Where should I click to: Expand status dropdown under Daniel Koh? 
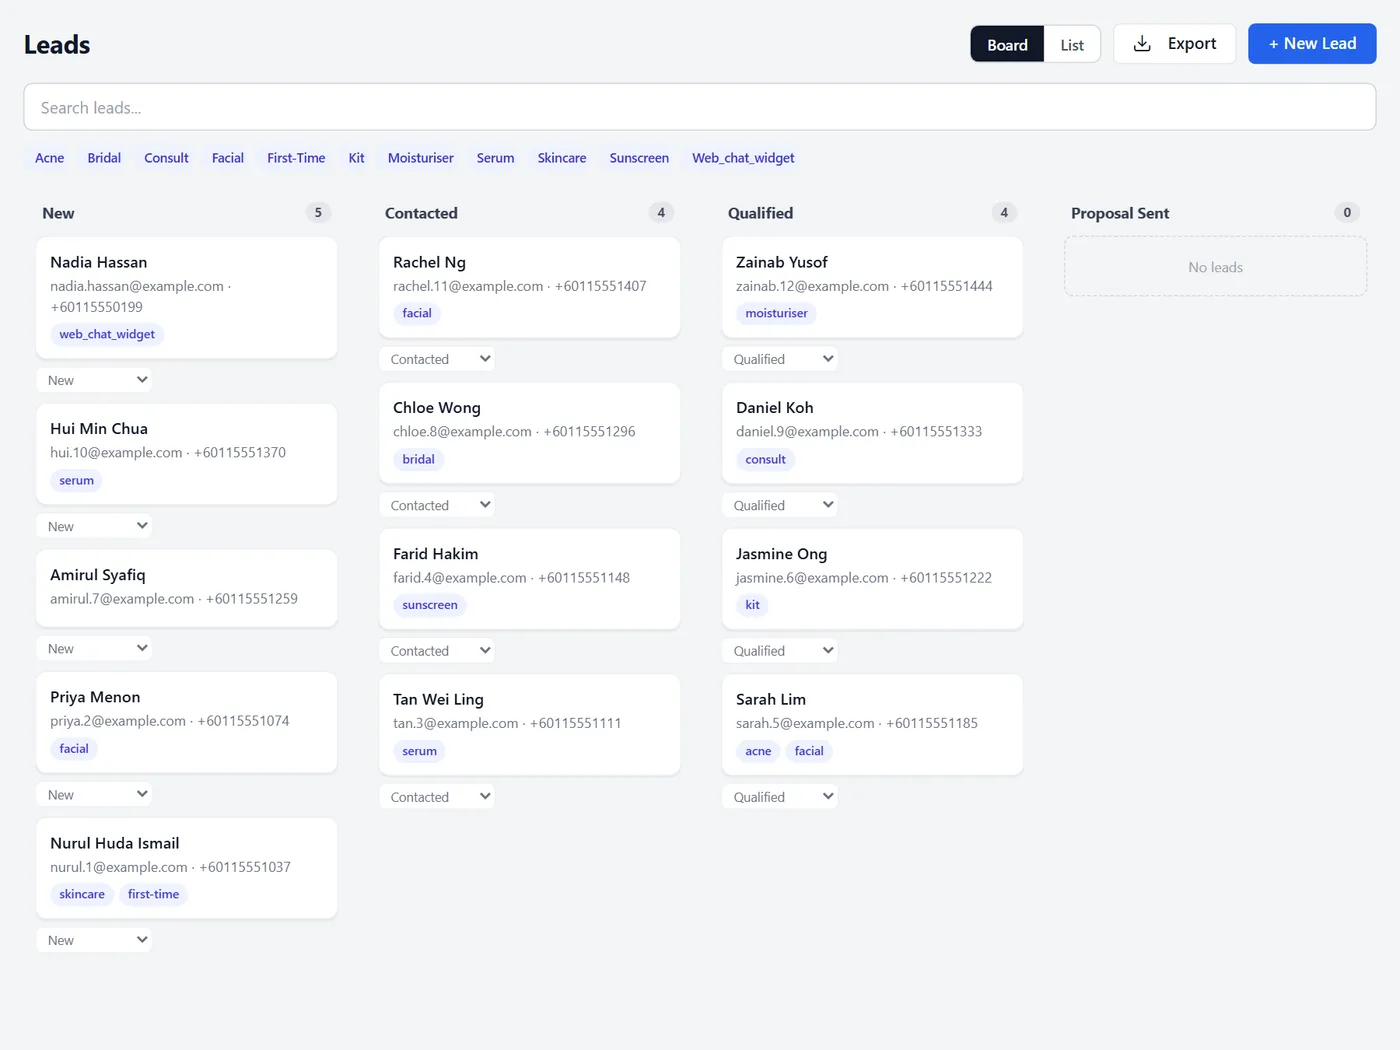780,505
